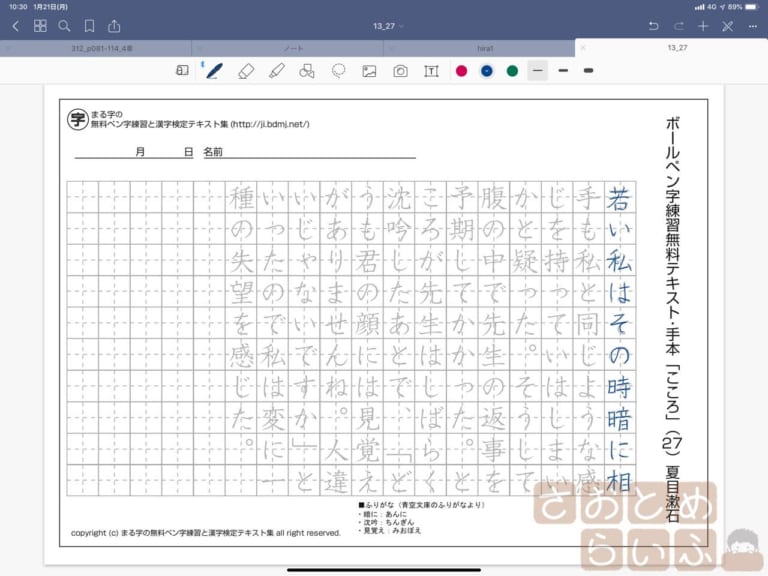Select the Highlighter tool
Image resolution: width=768 pixels, height=576 pixels.
coord(277,71)
